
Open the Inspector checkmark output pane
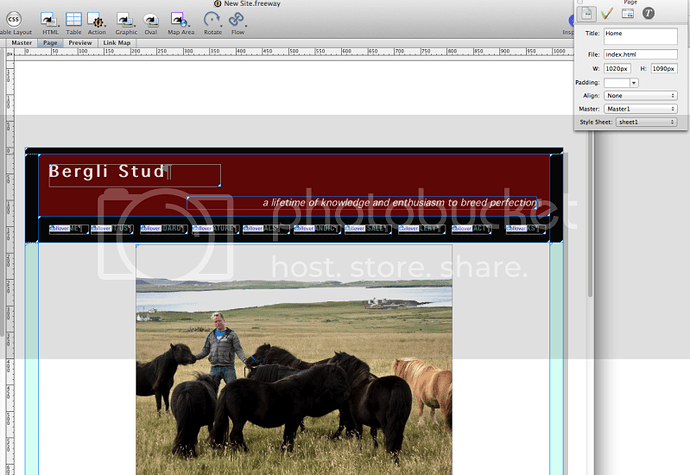[x=607, y=14]
